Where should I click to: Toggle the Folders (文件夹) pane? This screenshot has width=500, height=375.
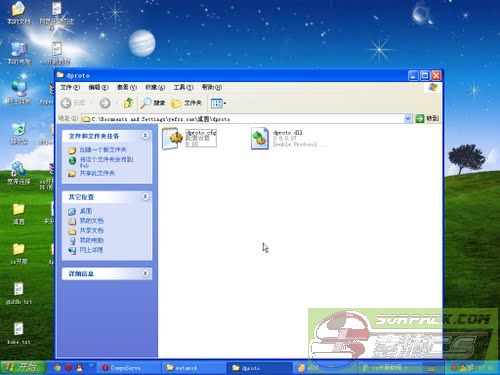tap(186, 103)
